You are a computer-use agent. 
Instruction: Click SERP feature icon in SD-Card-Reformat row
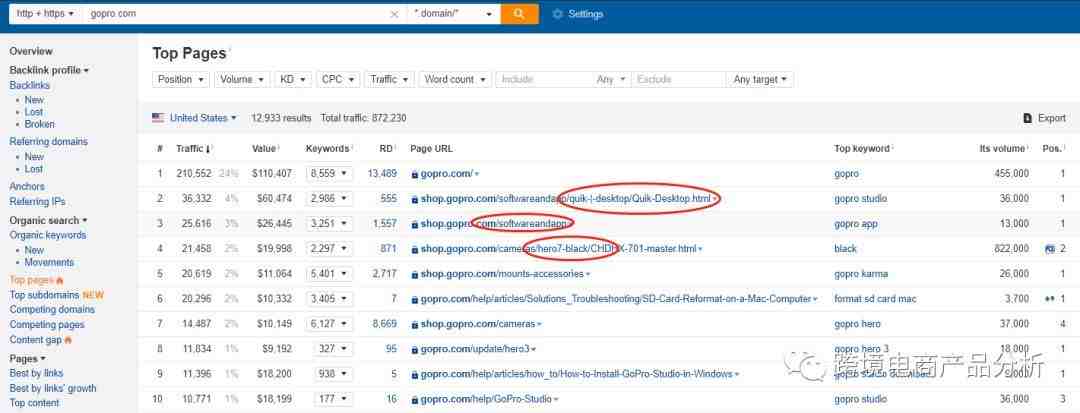click(x=1050, y=299)
